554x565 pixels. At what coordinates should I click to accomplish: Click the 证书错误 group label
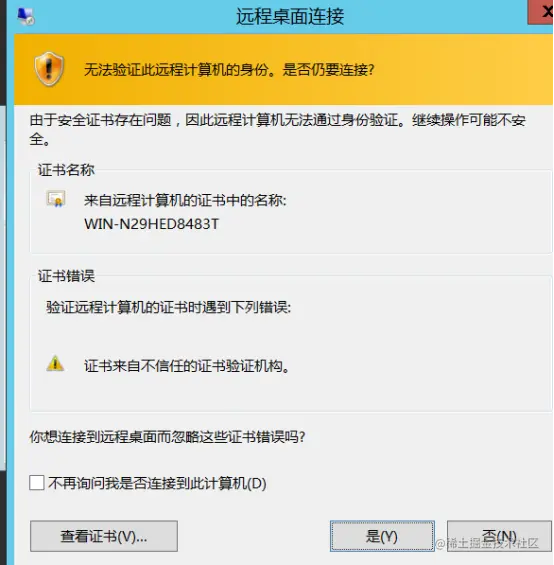pyautogui.click(x=66, y=276)
